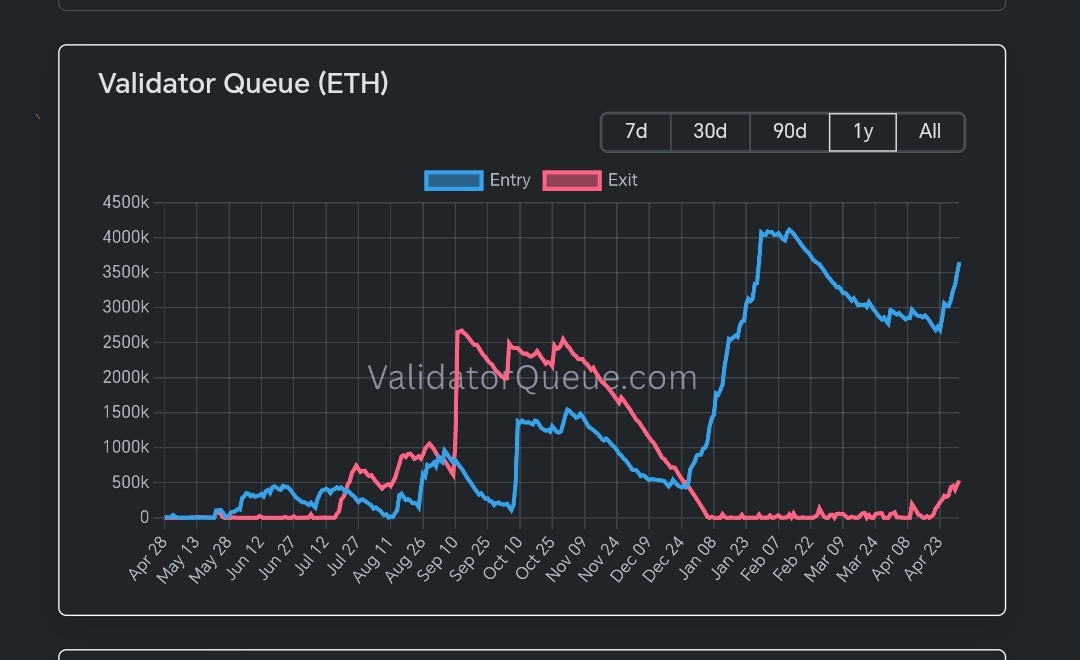The image size is (1080, 660).
Task: Click the Apr 28 x-axis label
Action: (x=148, y=558)
